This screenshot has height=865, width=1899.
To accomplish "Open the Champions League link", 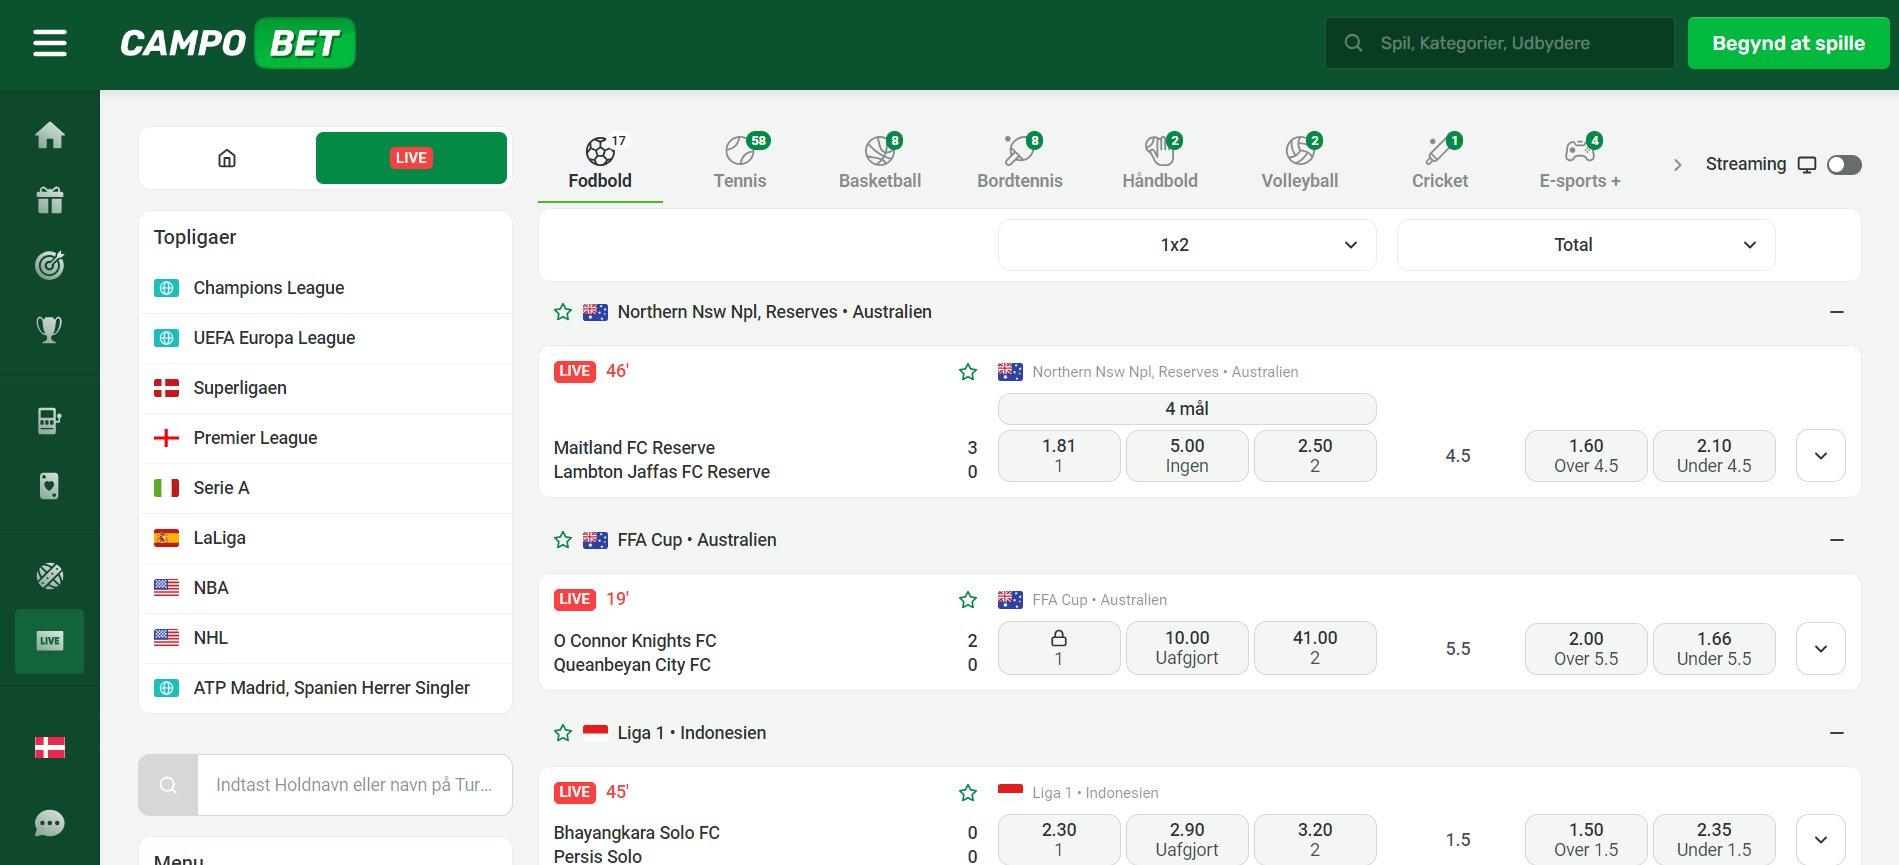I will click(x=268, y=288).
